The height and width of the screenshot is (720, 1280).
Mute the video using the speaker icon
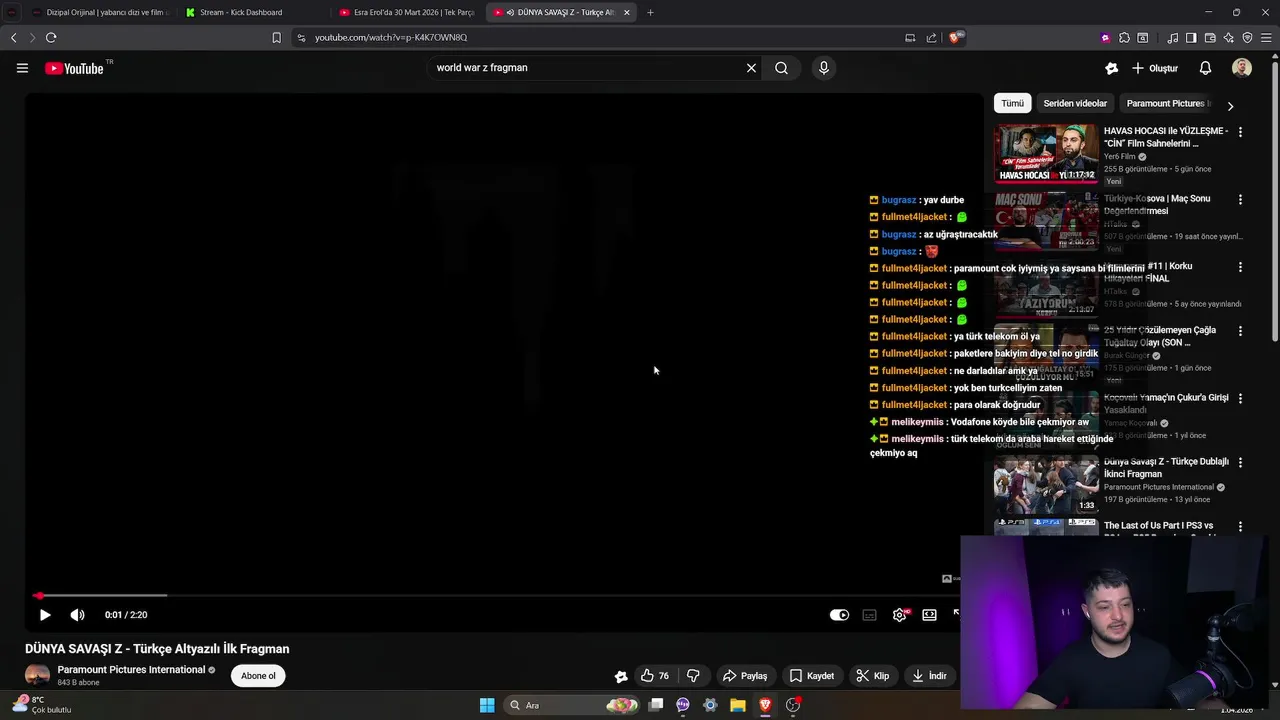pos(78,615)
